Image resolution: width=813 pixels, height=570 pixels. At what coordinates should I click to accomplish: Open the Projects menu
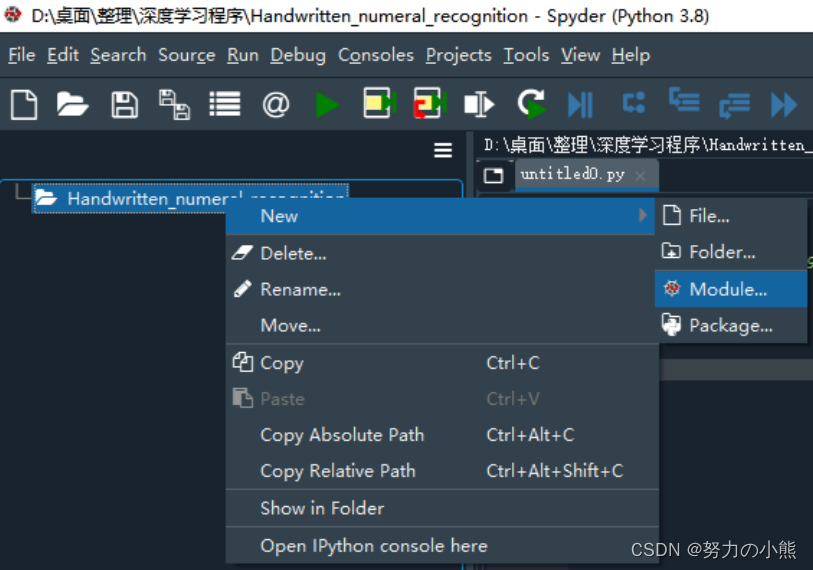click(x=458, y=55)
